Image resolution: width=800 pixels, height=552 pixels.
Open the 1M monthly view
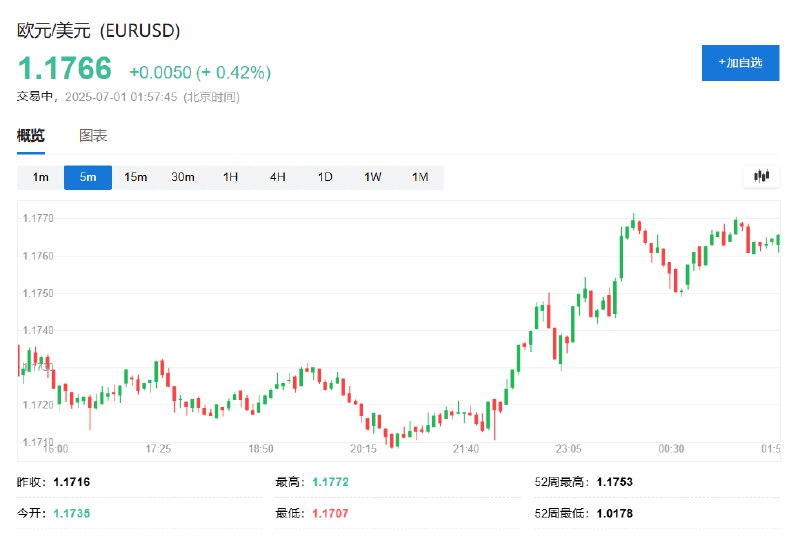[420, 177]
